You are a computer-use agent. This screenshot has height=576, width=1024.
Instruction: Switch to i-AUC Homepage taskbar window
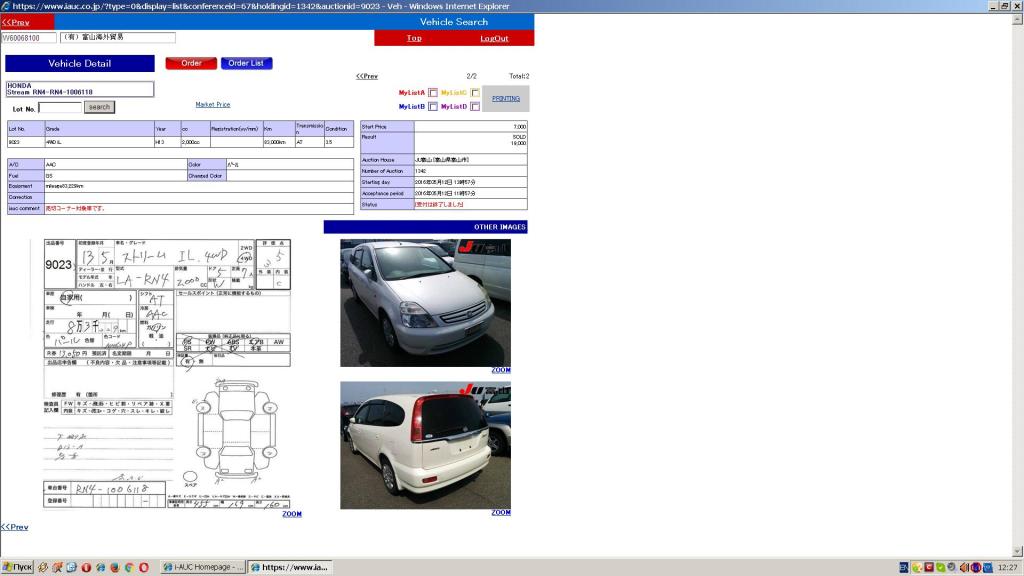pyautogui.click(x=202, y=568)
